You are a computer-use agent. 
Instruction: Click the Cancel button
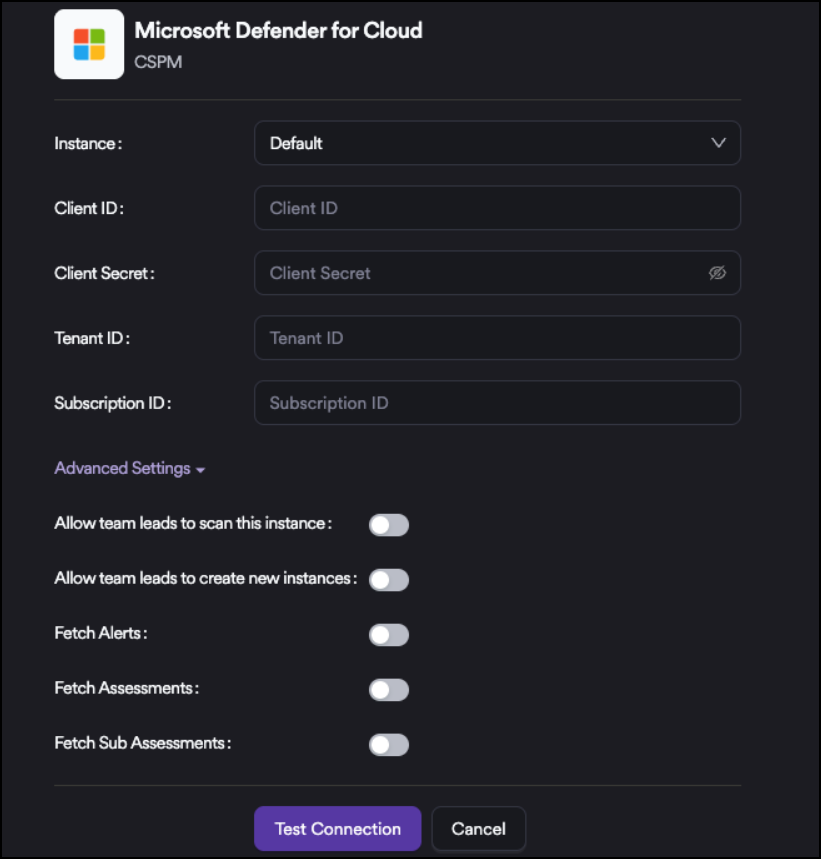pyautogui.click(x=478, y=828)
